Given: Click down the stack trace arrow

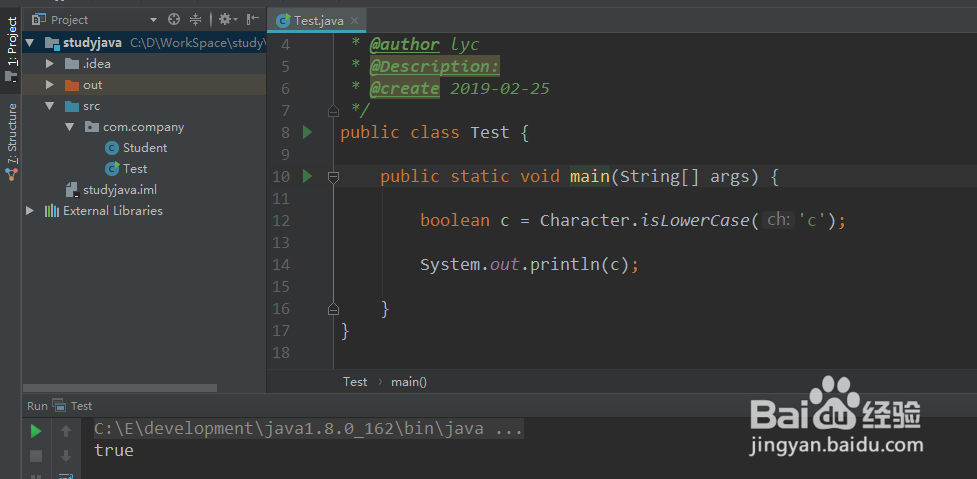Looking at the screenshot, I should coord(65,456).
